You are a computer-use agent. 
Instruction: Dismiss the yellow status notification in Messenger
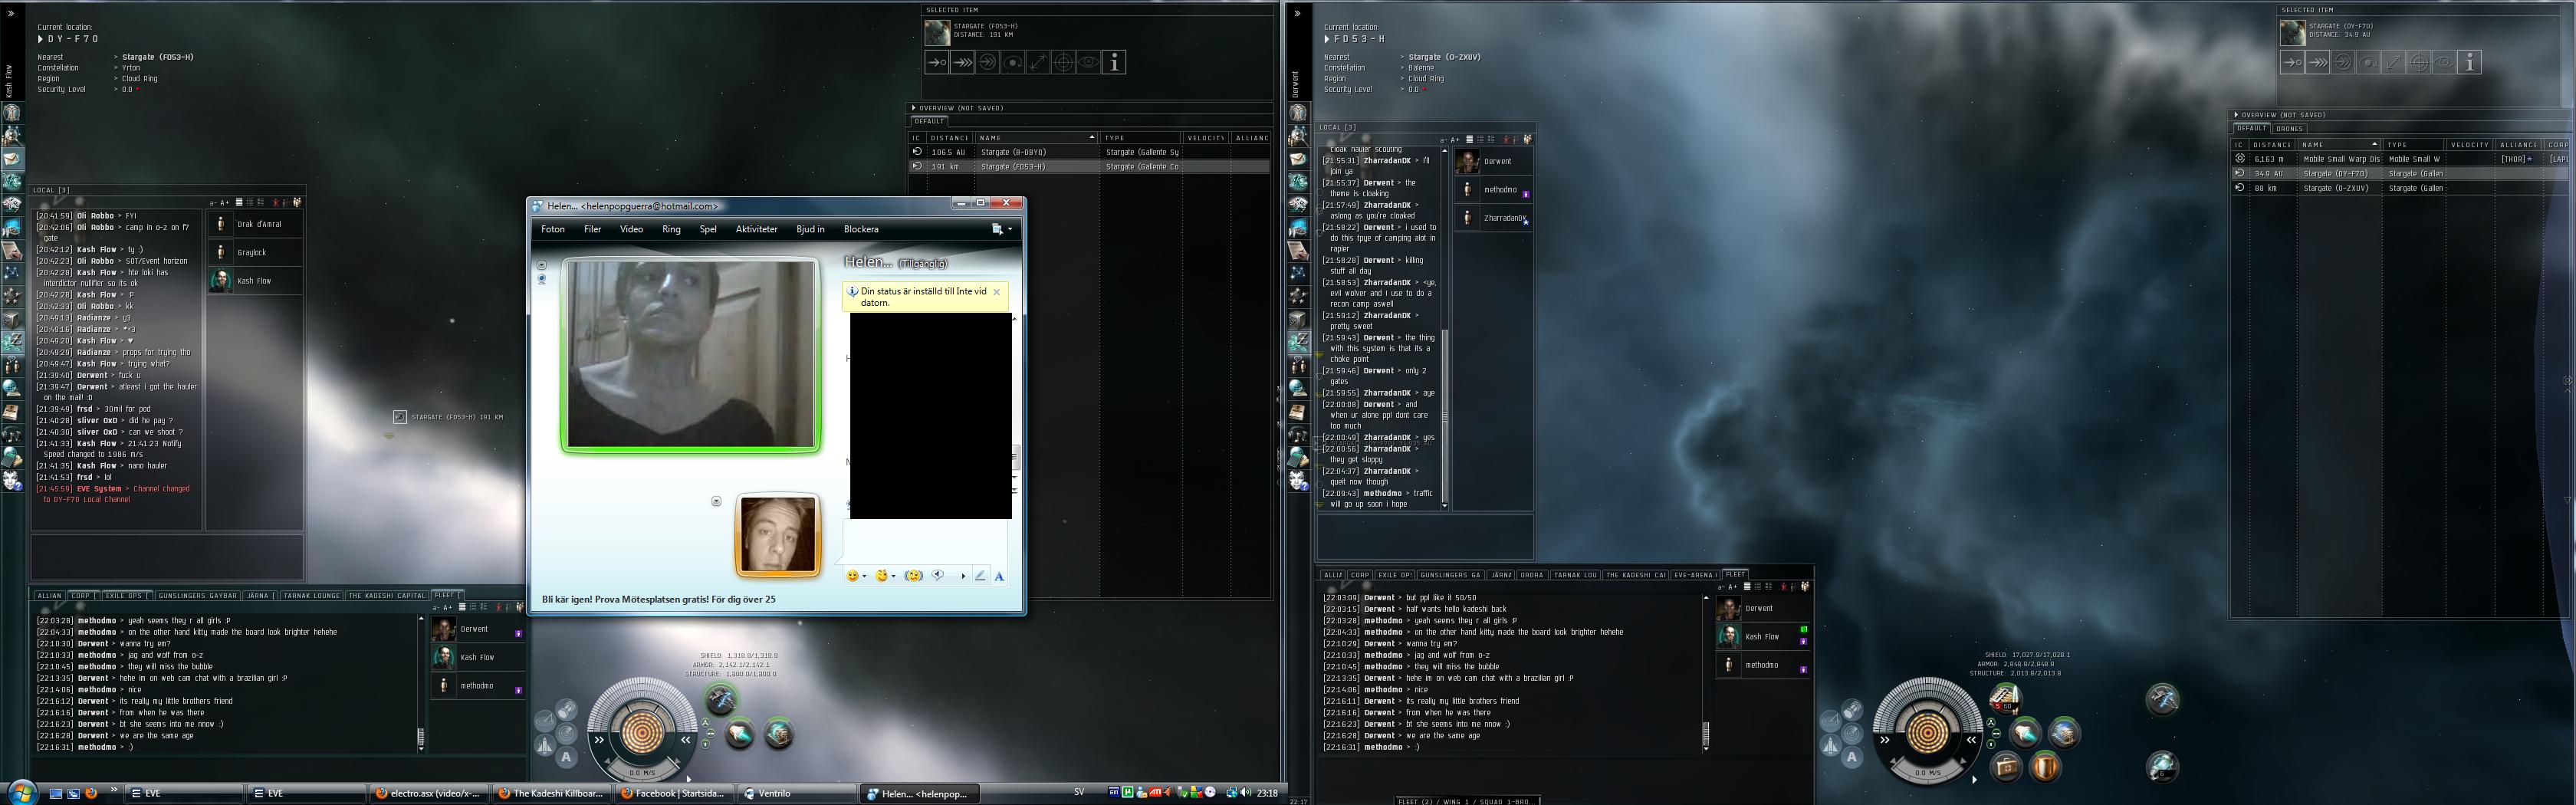pyautogui.click(x=996, y=292)
